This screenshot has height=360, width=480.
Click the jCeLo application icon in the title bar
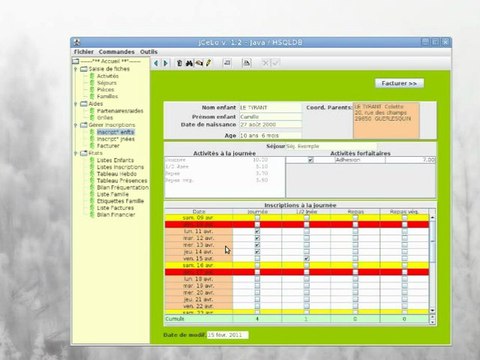[77, 42]
